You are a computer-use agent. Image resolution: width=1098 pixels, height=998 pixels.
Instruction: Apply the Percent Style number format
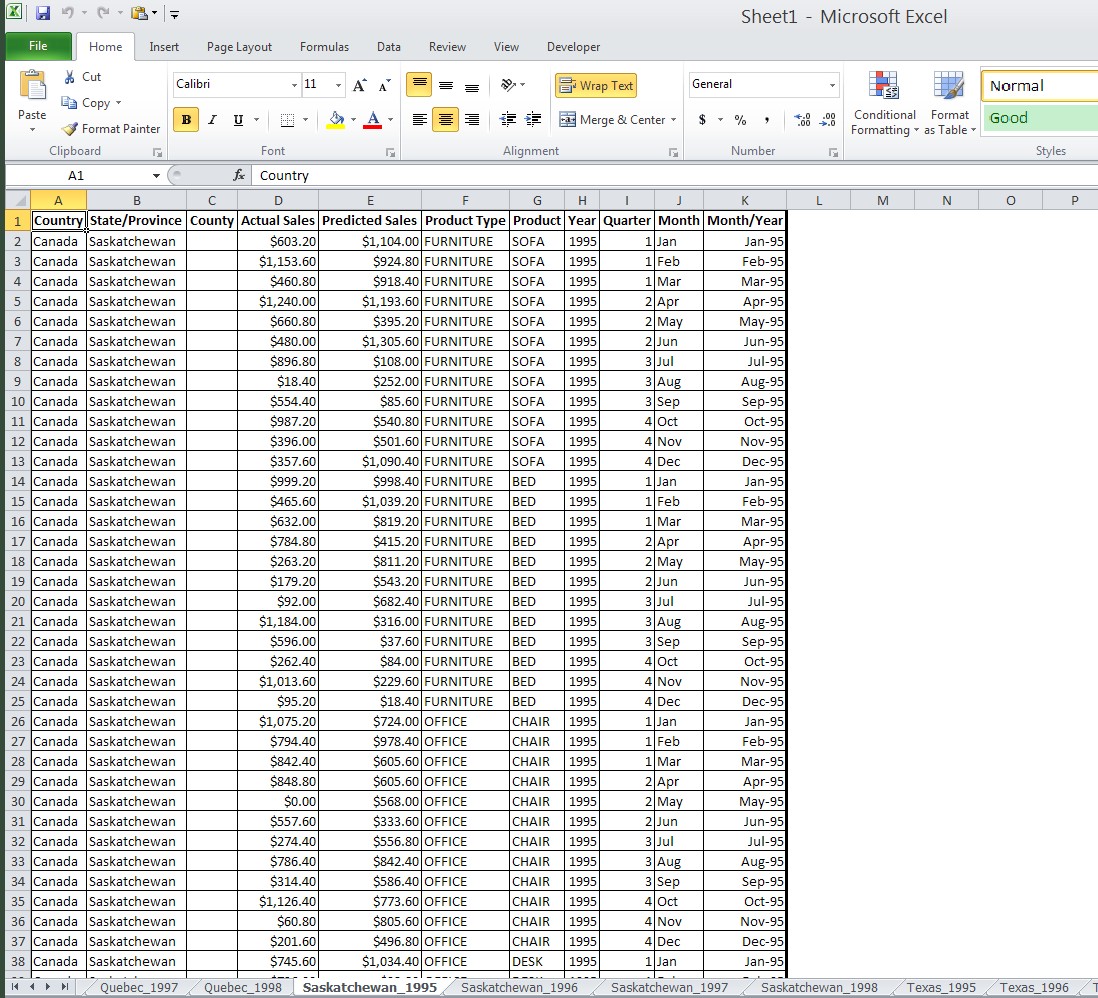click(740, 119)
